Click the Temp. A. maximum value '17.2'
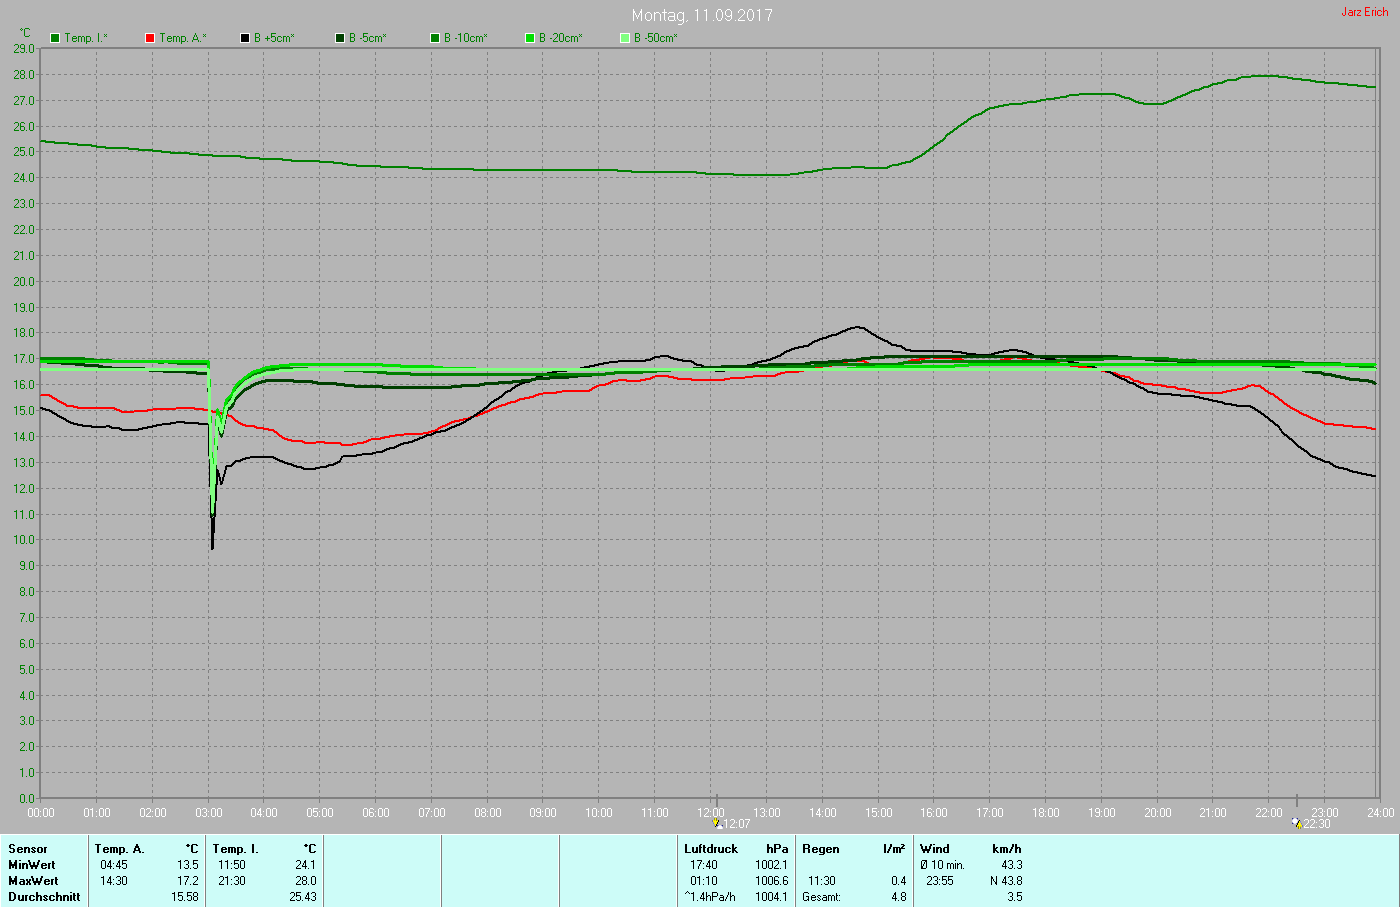The height and width of the screenshot is (907, 1400). (188, 881)
